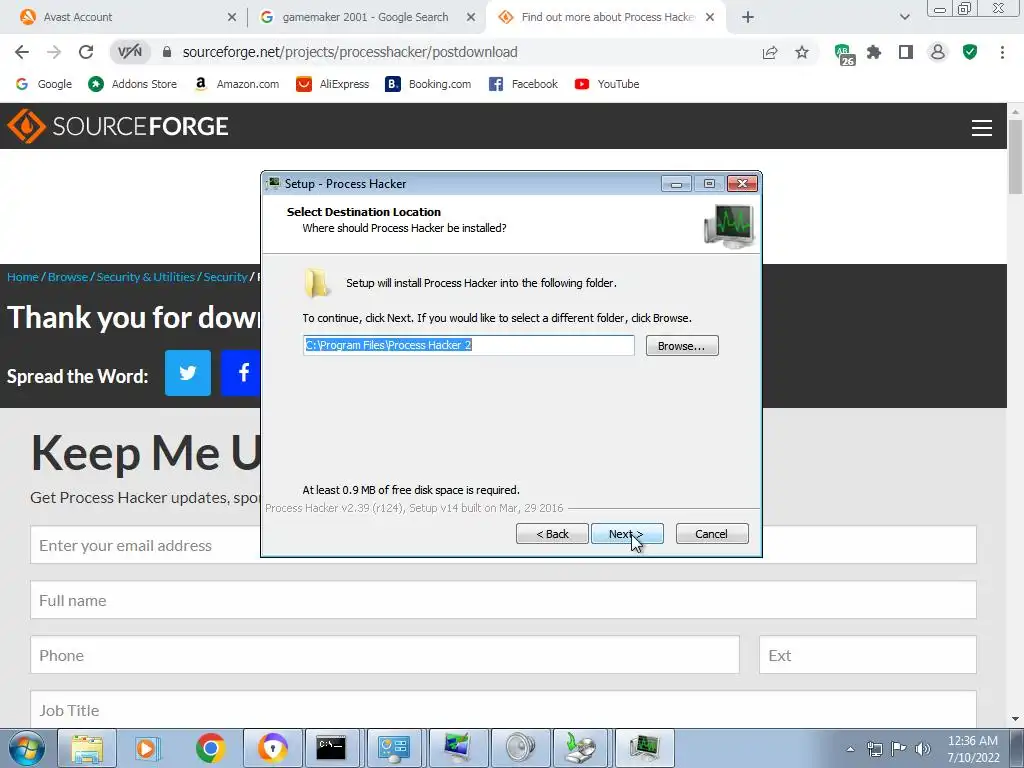Close the gamemaker 2001 Google Search tab
This screenshot has width=1024, height=768.
[471, 18]
